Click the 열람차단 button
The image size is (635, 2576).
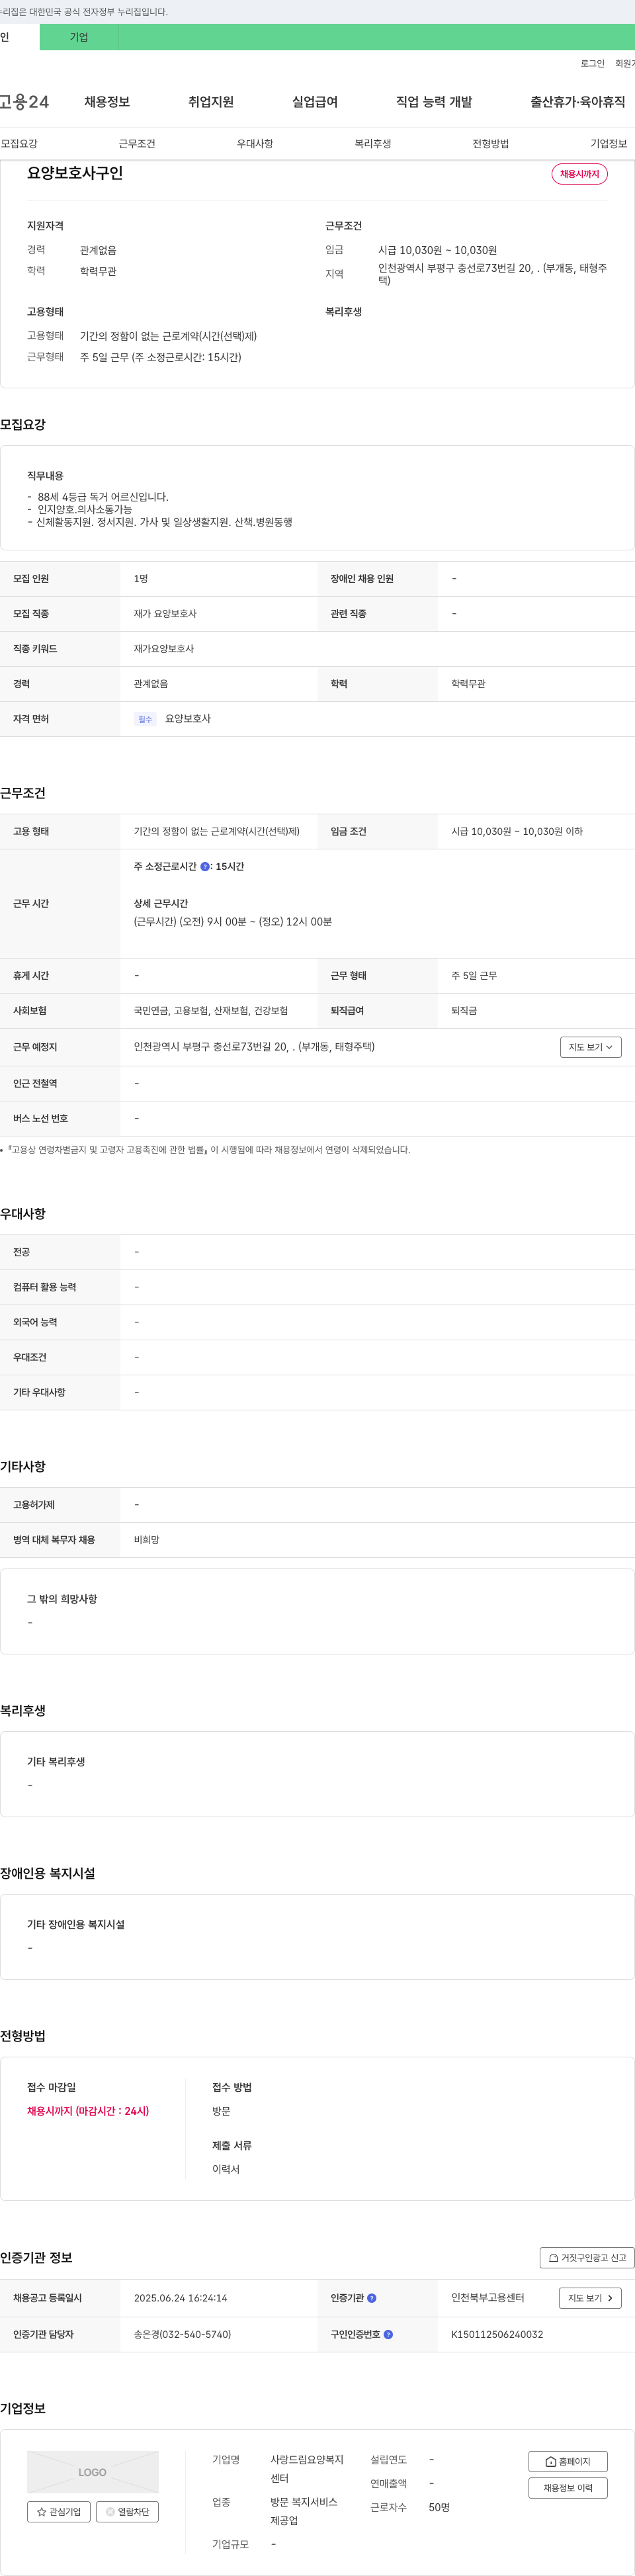coord(127,2512)
